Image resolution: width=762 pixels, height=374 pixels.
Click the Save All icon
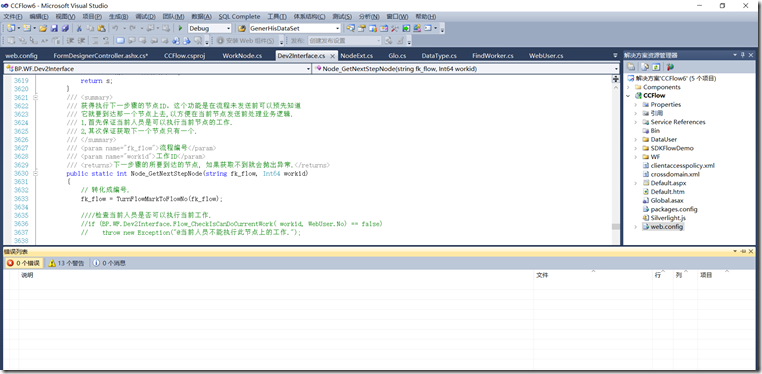[66, 28]
